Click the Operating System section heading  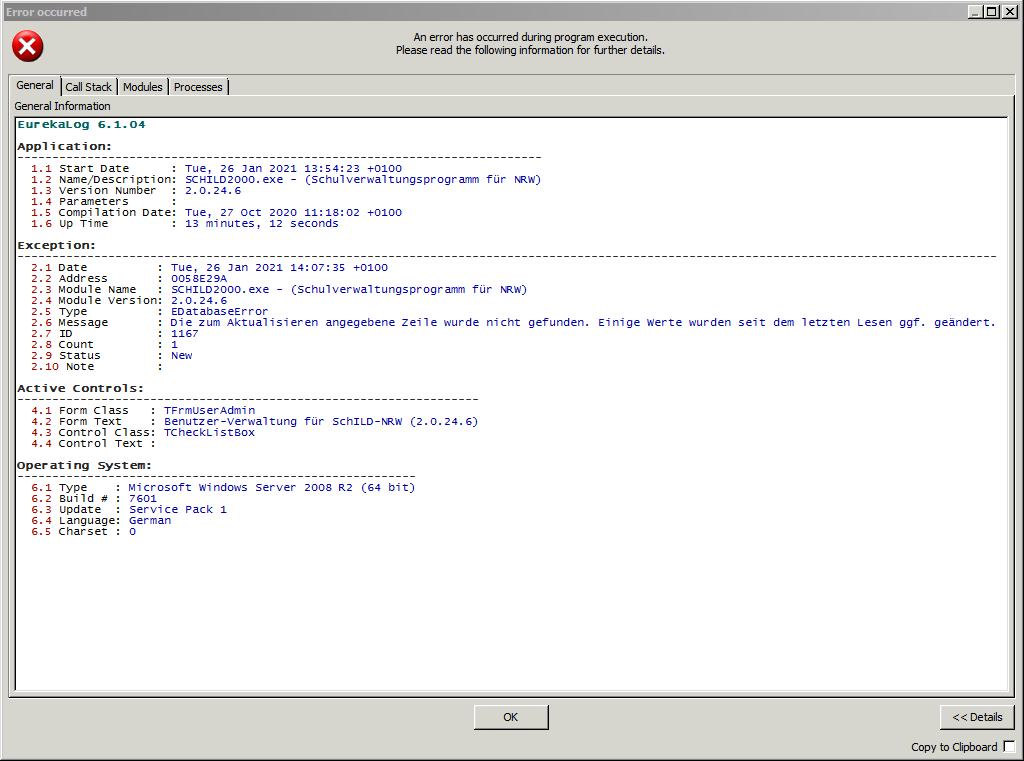point(85,465)
